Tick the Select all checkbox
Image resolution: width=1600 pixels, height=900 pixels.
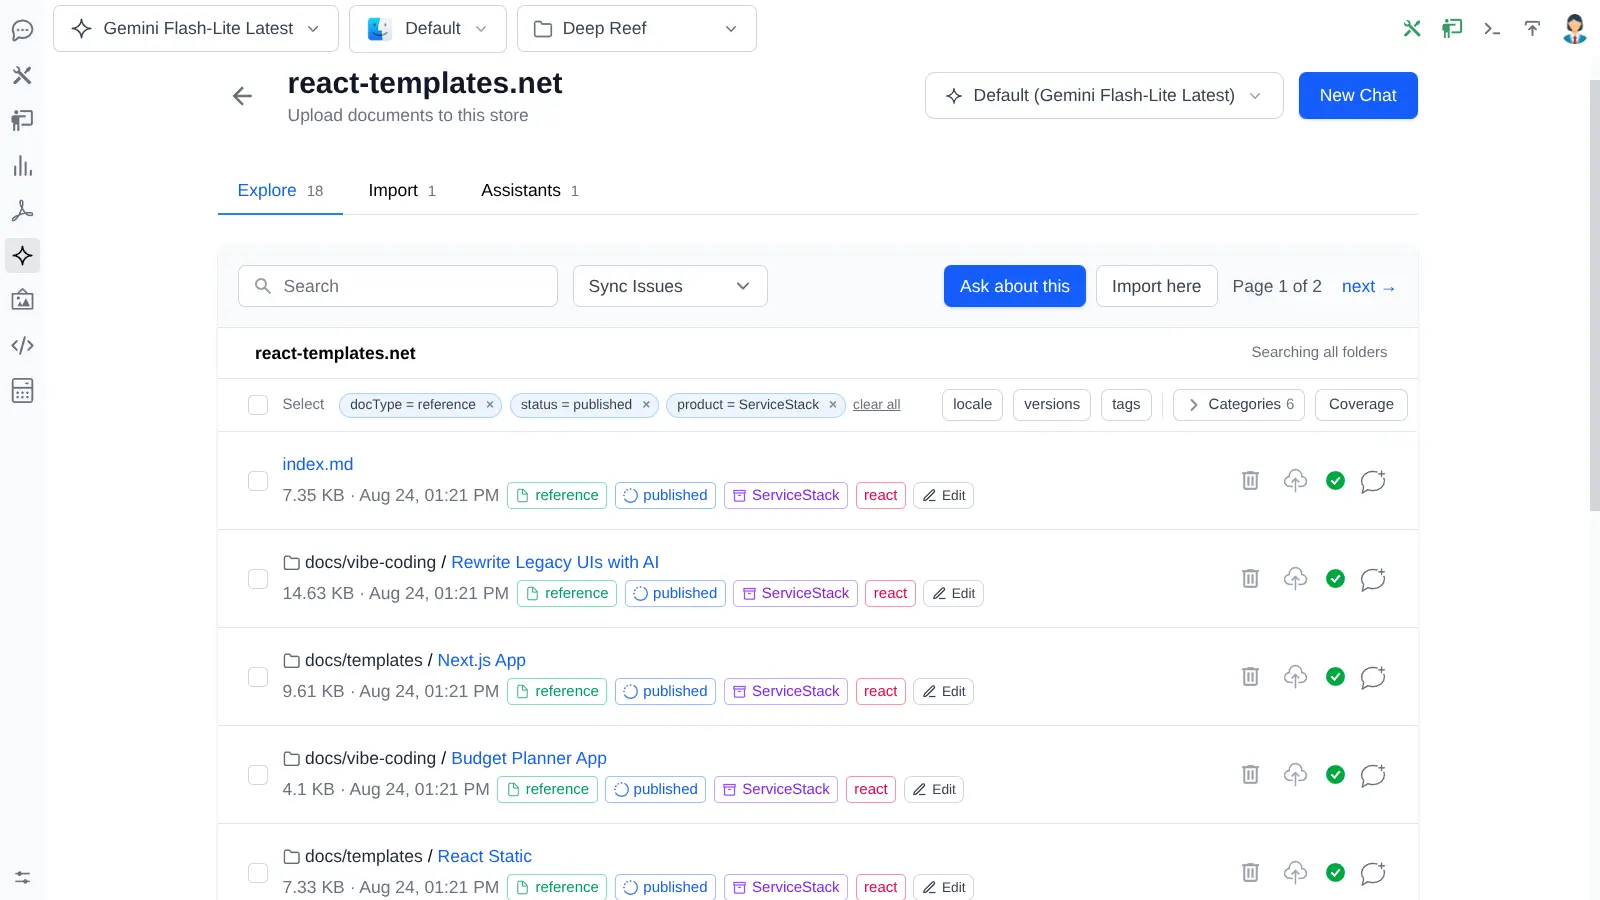[258, 405]
